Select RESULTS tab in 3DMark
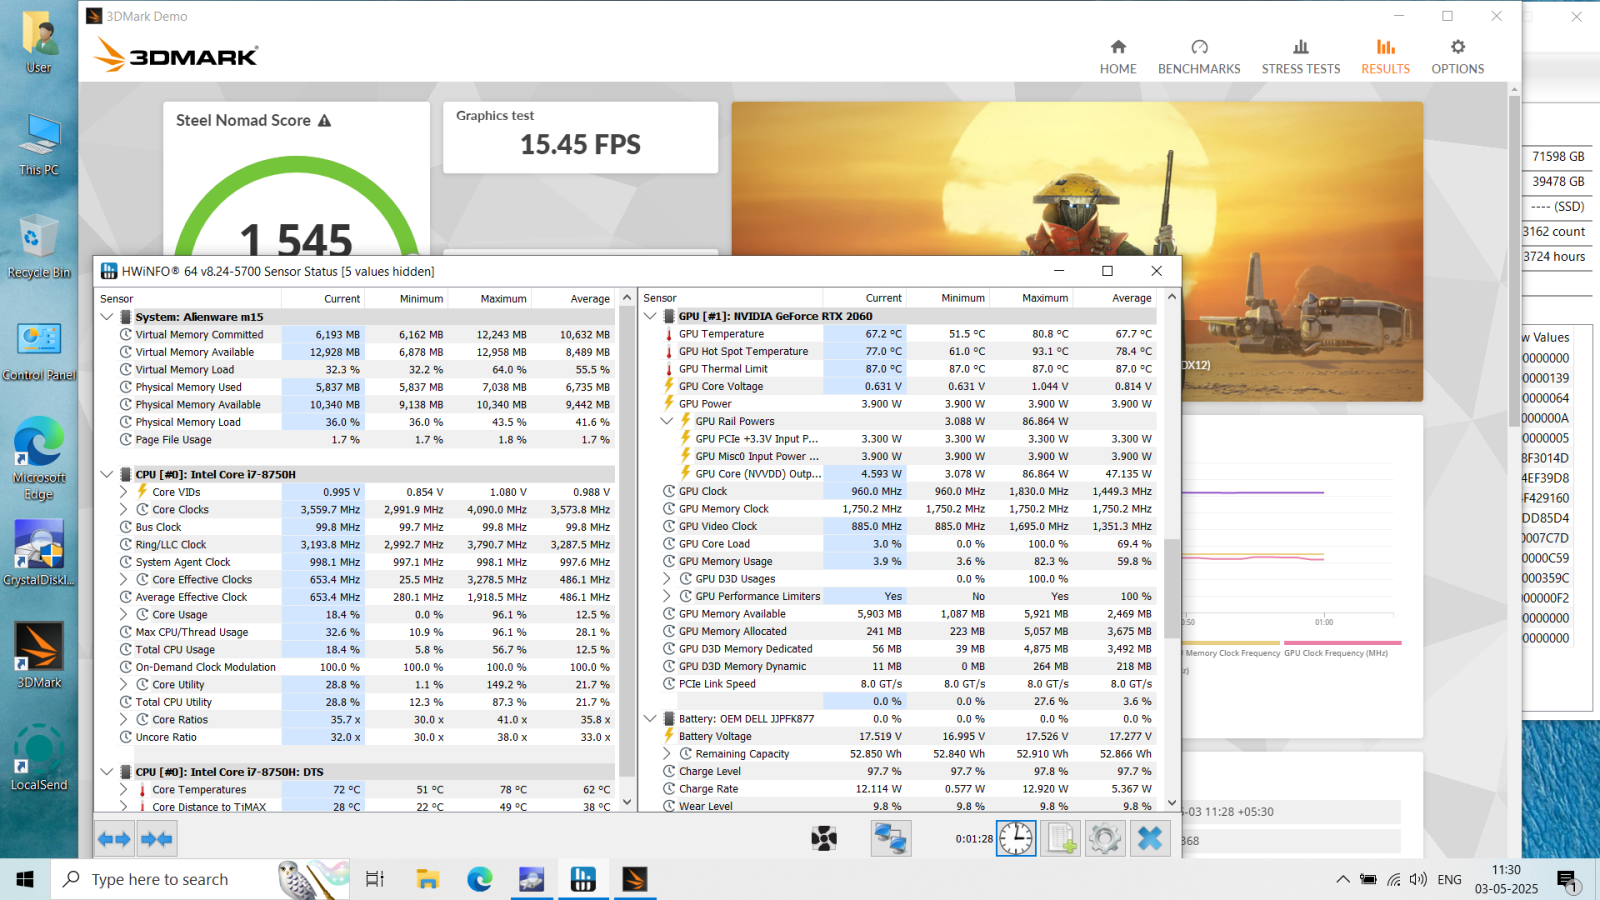 coord(1385,57)
